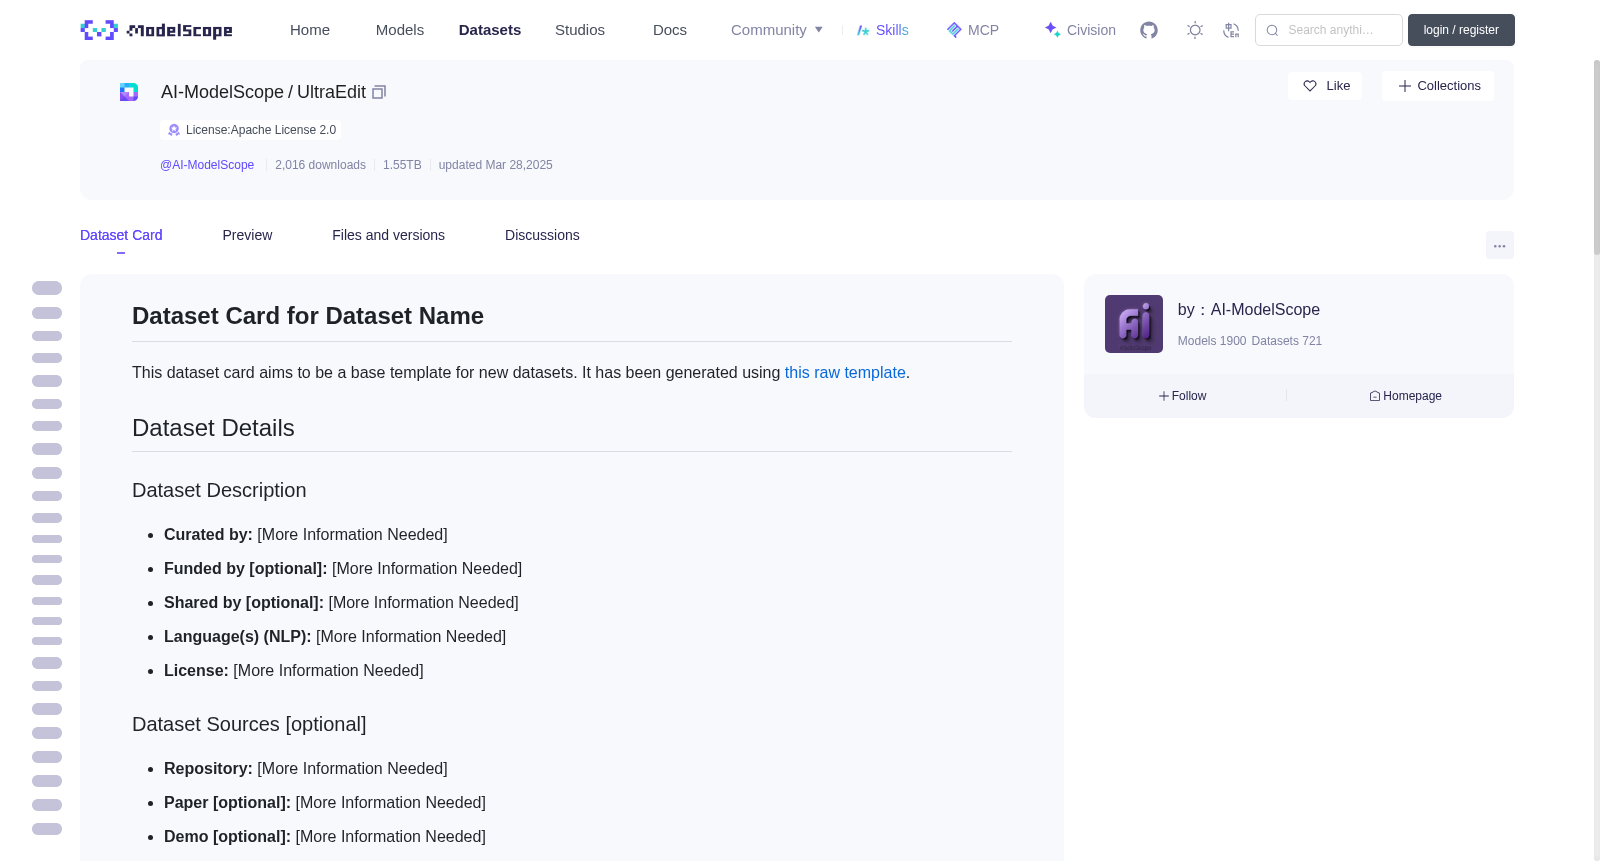
Task: Click "by：AI-ModelScope" in the side card
Action: point(1249,310)
